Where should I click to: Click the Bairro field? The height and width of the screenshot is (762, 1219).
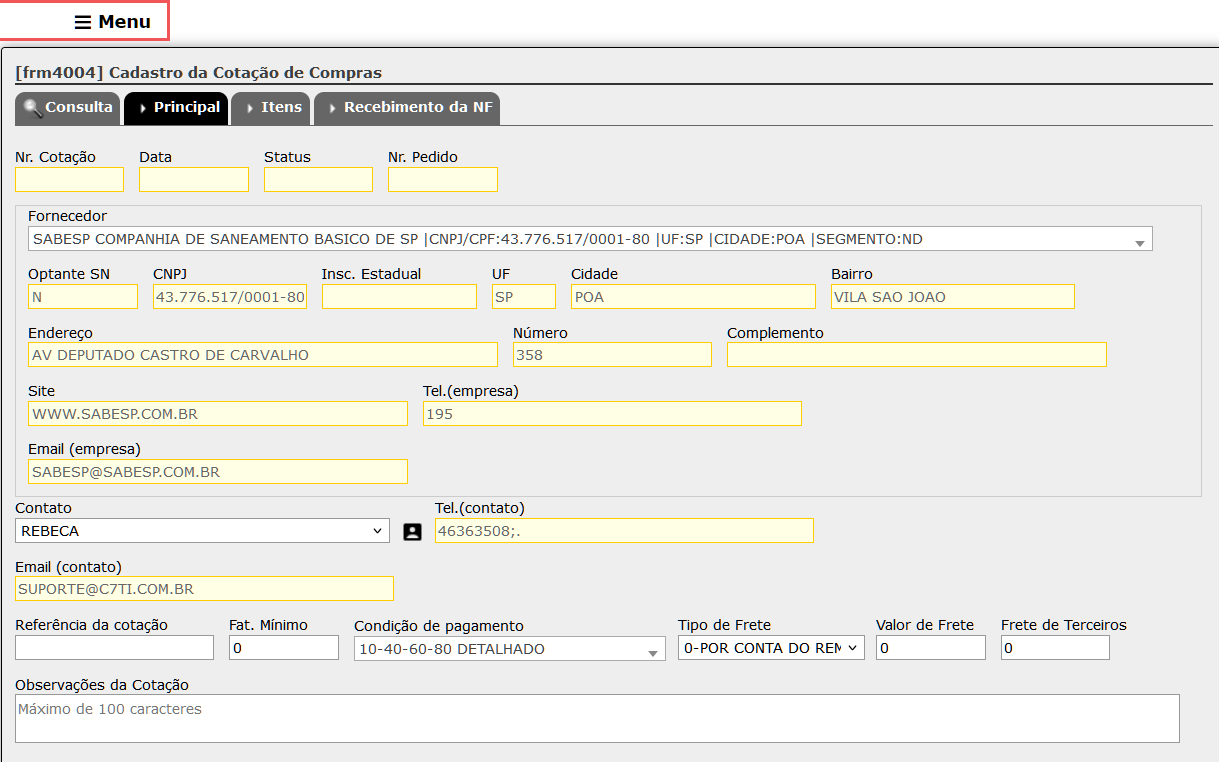pyautogui.click(x=953, y=297)
